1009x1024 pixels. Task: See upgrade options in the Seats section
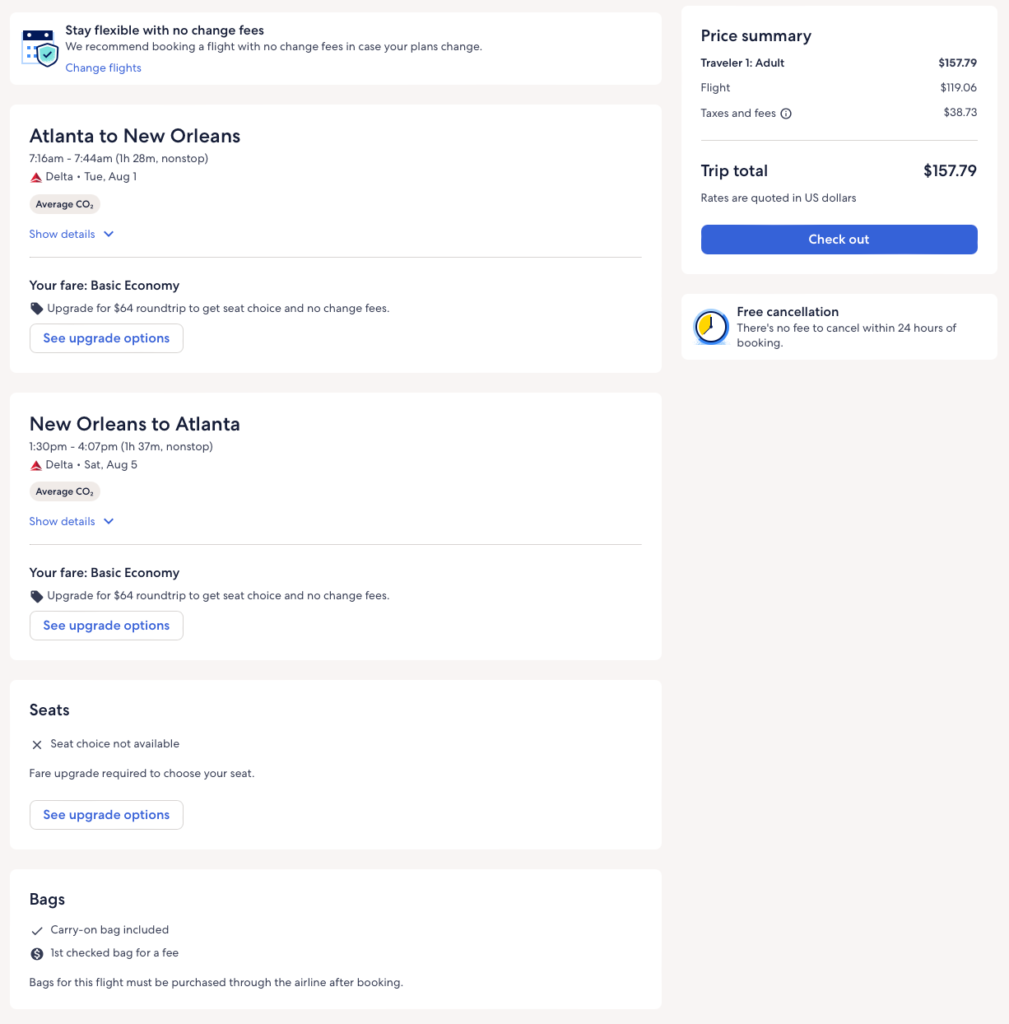(106, 815)
